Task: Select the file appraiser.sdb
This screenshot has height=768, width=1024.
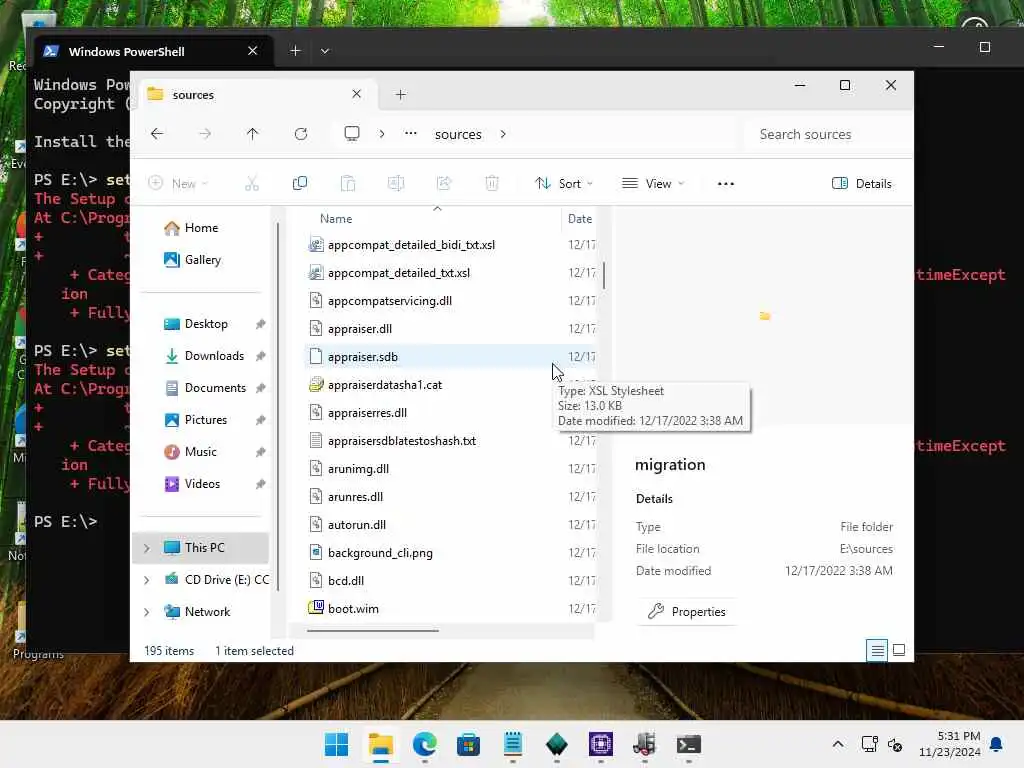Action: 451,357
